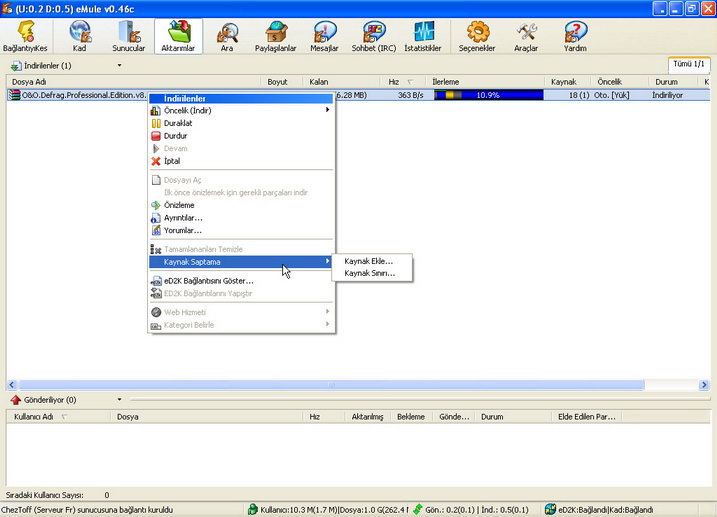Click the green user icon in status bar
Image resolution: width=717 pixels, height=517 pixels.
253,509
